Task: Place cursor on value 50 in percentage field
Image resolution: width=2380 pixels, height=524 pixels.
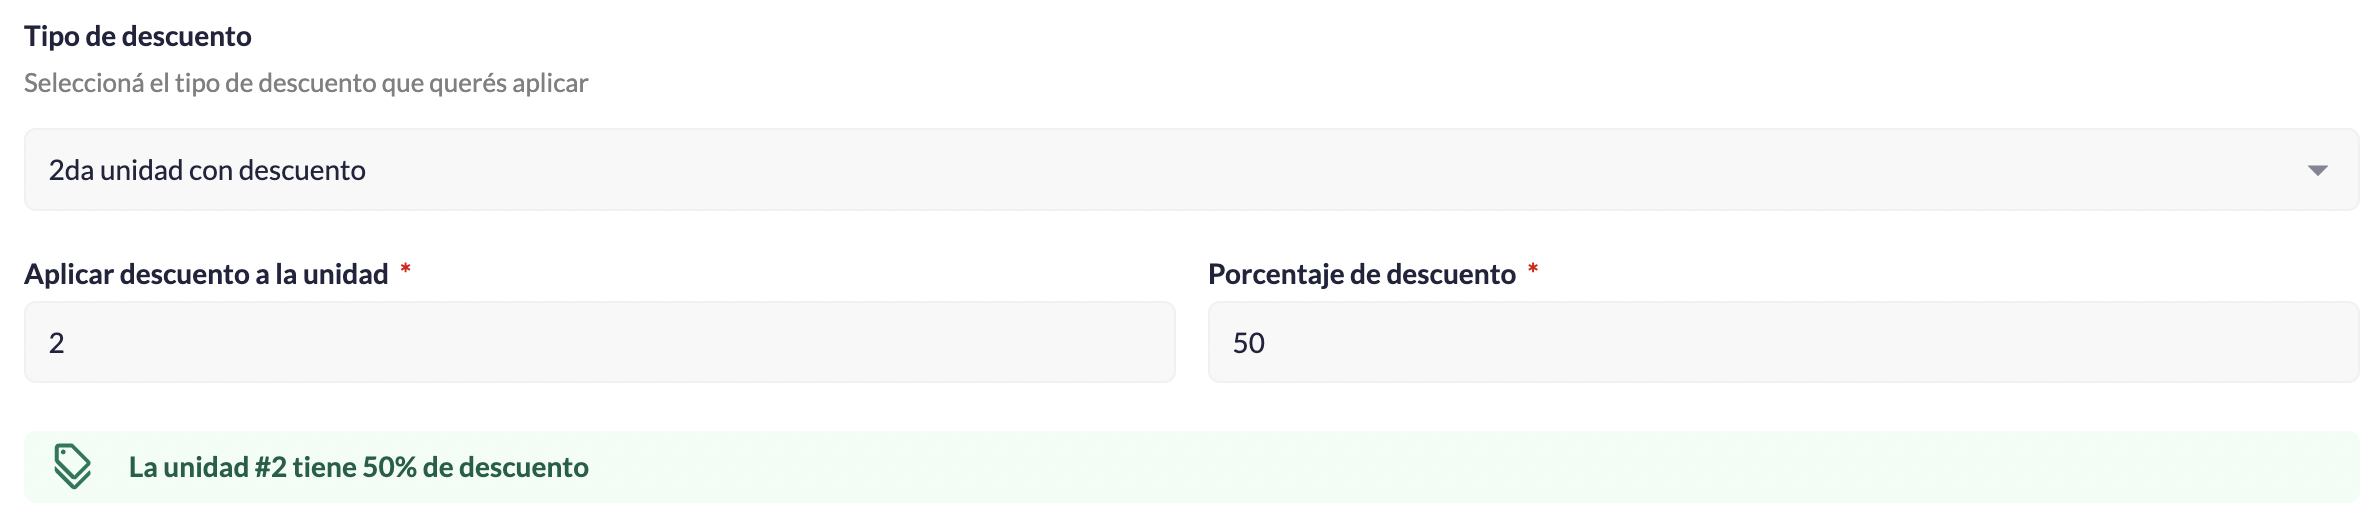Action: pyautogui.click(x=1248, y=343)
